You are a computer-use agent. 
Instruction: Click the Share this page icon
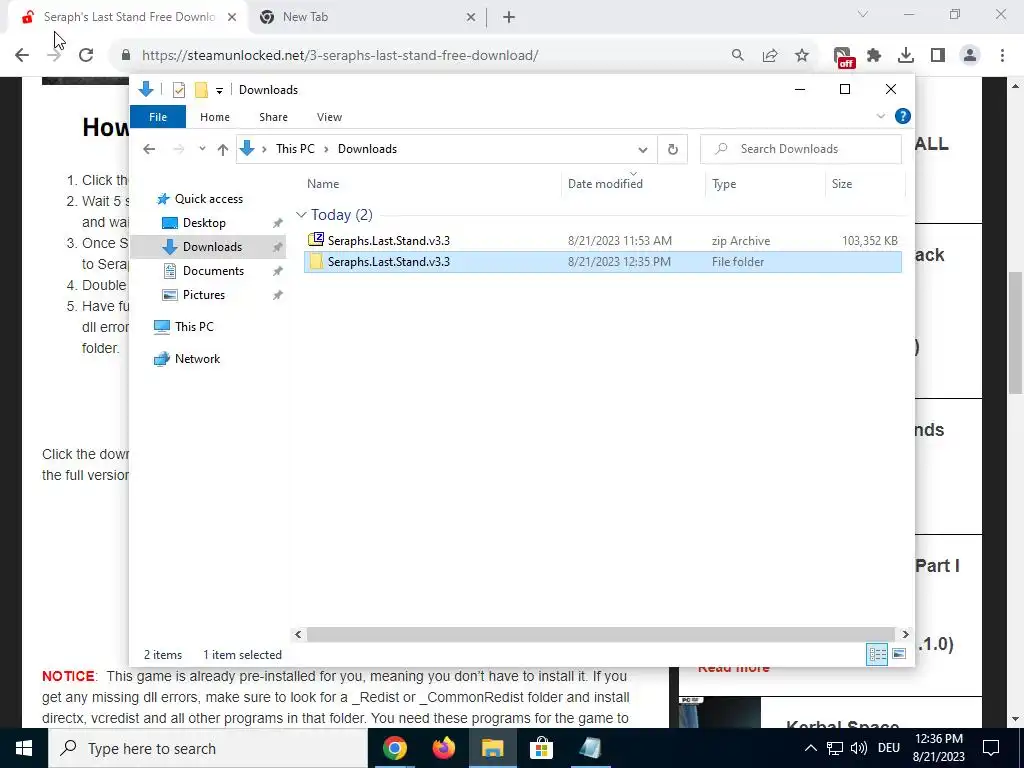point(770,56)
